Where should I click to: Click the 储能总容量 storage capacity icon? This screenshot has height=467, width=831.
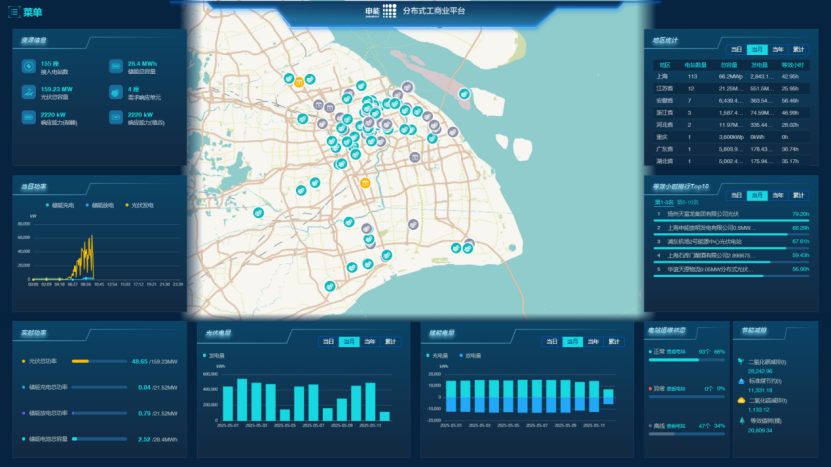click(x=114, y=67)
